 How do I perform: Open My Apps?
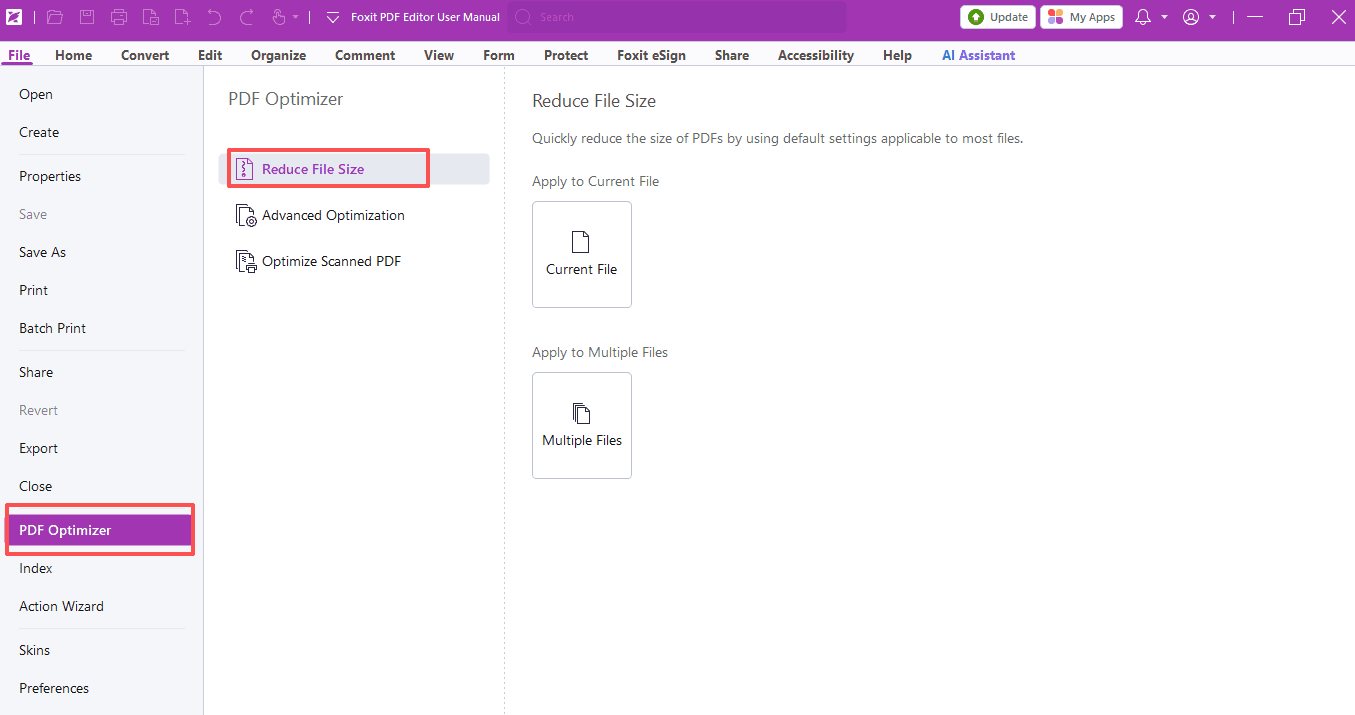pyautogui.click(x=1081, y=17)
